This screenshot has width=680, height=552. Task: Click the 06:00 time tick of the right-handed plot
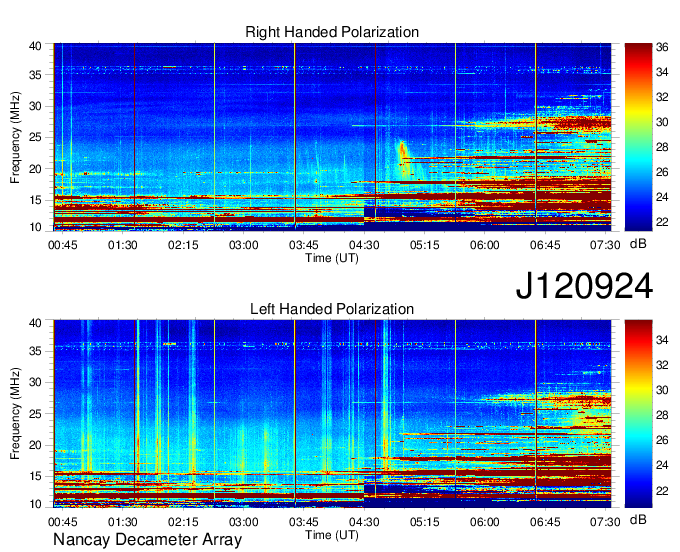click(484, 245)
